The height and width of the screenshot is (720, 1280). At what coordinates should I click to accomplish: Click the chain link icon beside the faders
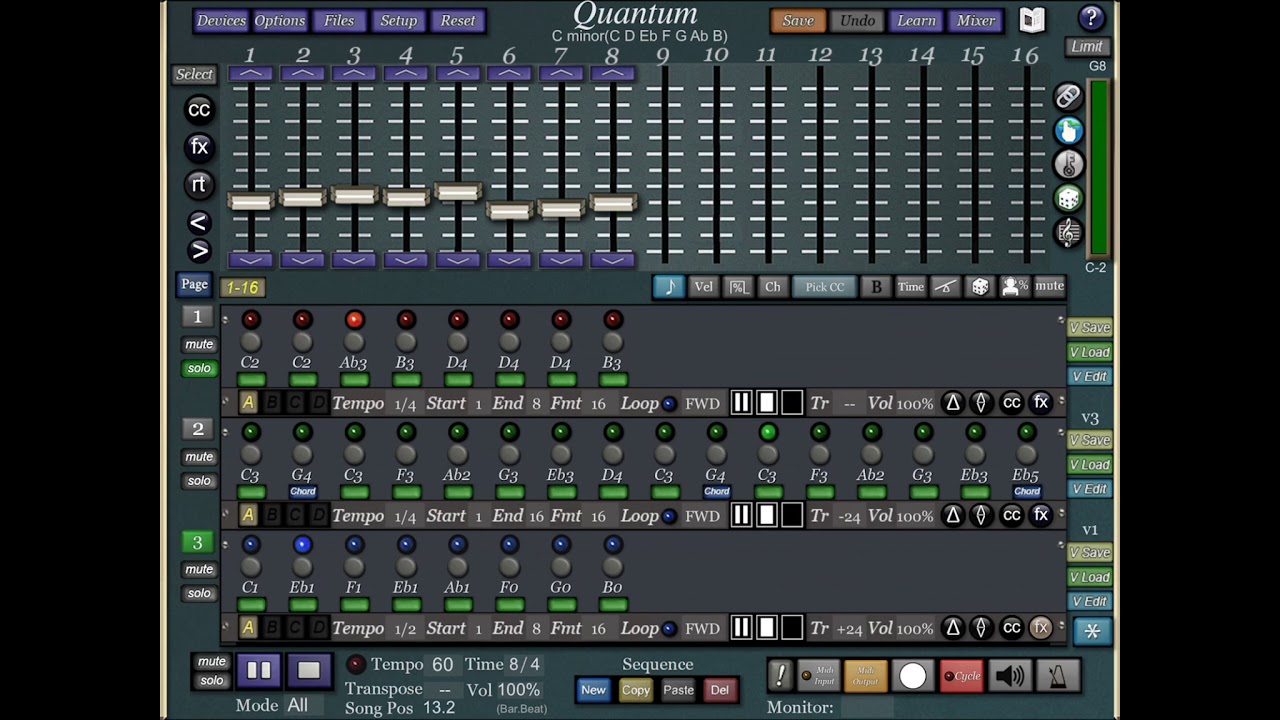coord(1068,96)
